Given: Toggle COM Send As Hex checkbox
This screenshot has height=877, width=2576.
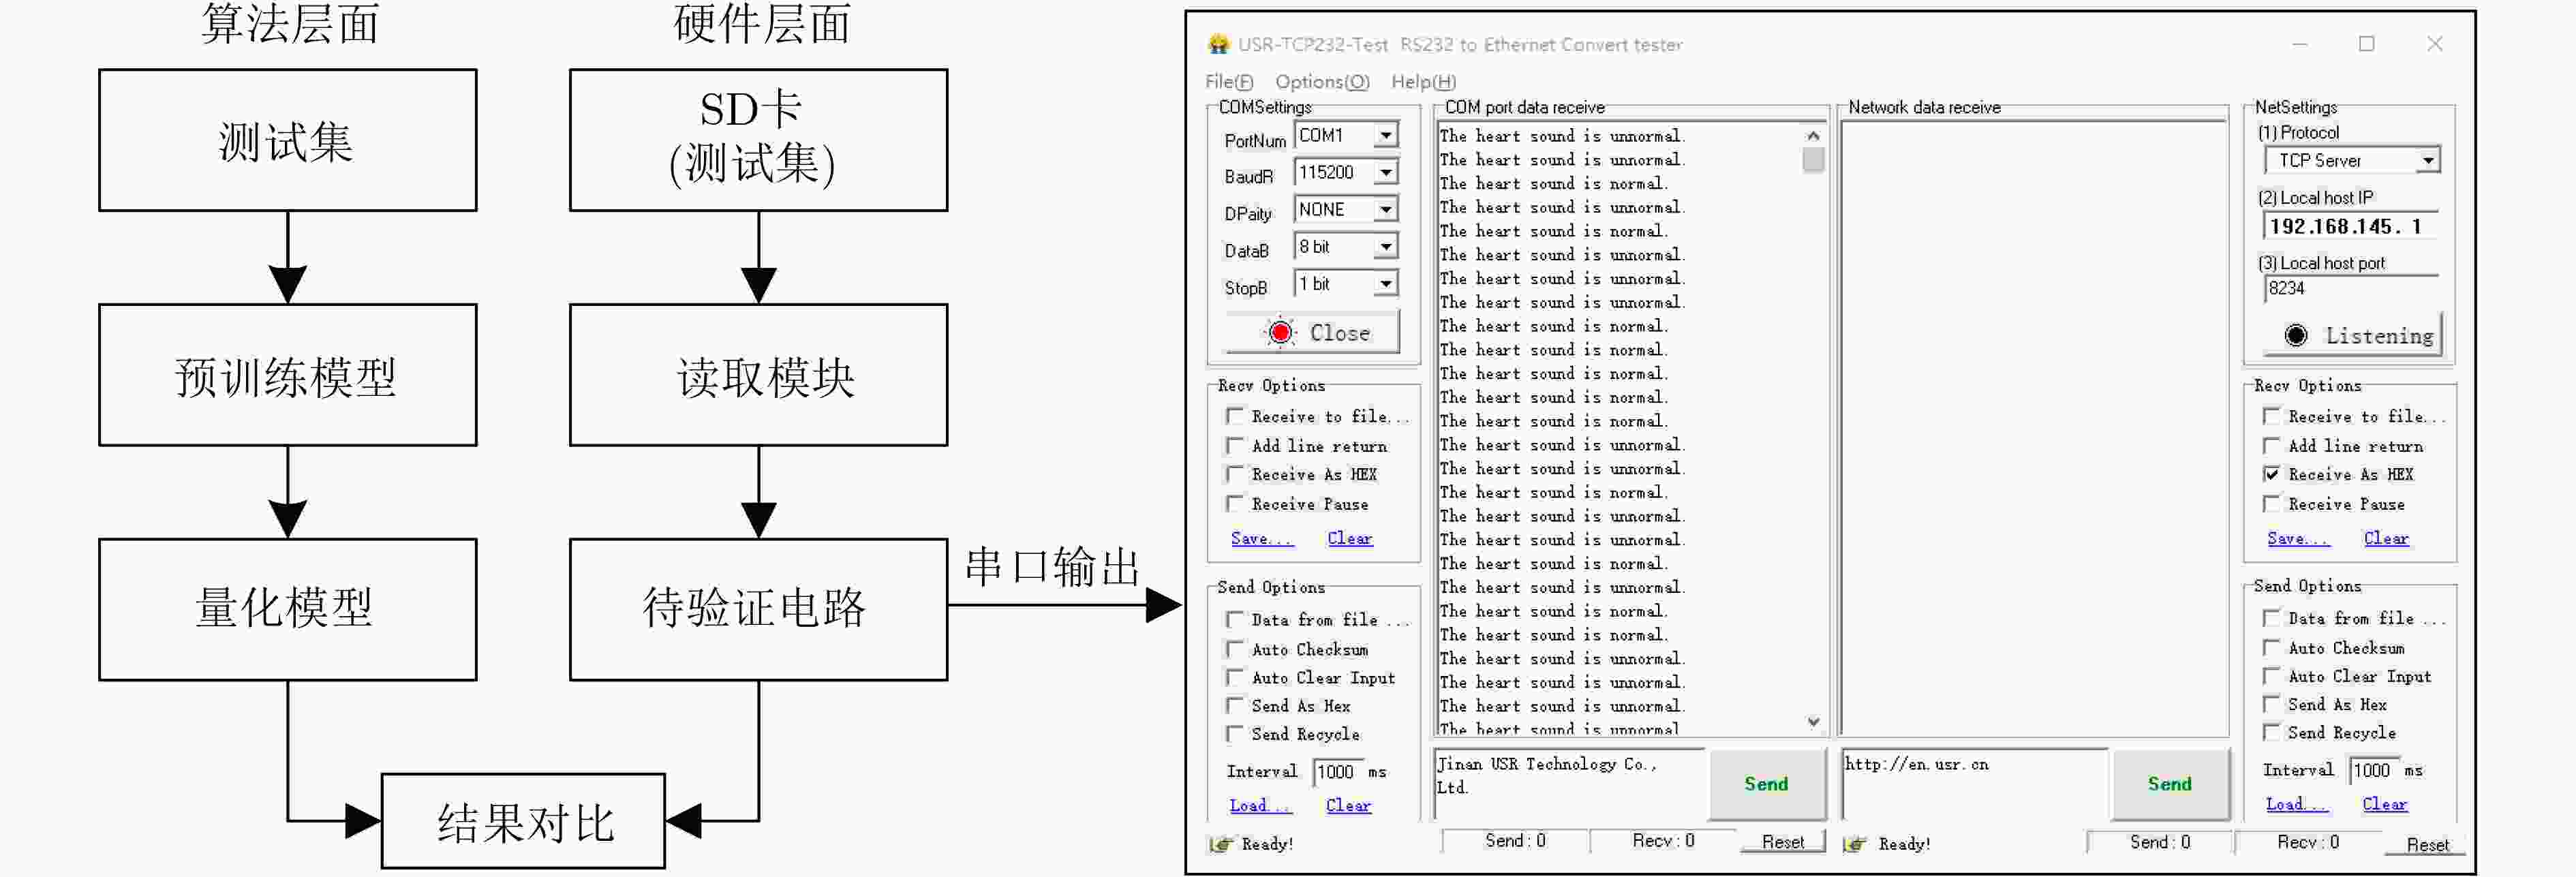Looking at the screenshot, I should click(x=1235, y=705).
